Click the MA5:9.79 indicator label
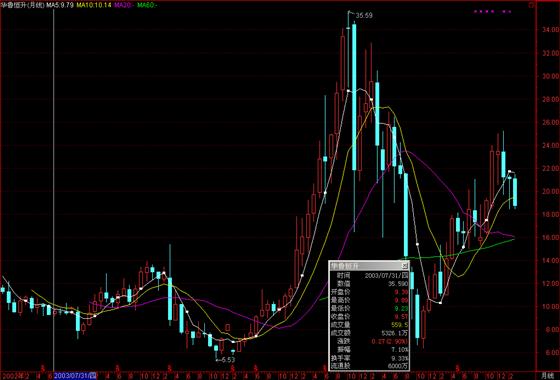This screenshot has height=380, width=560. 60,5
